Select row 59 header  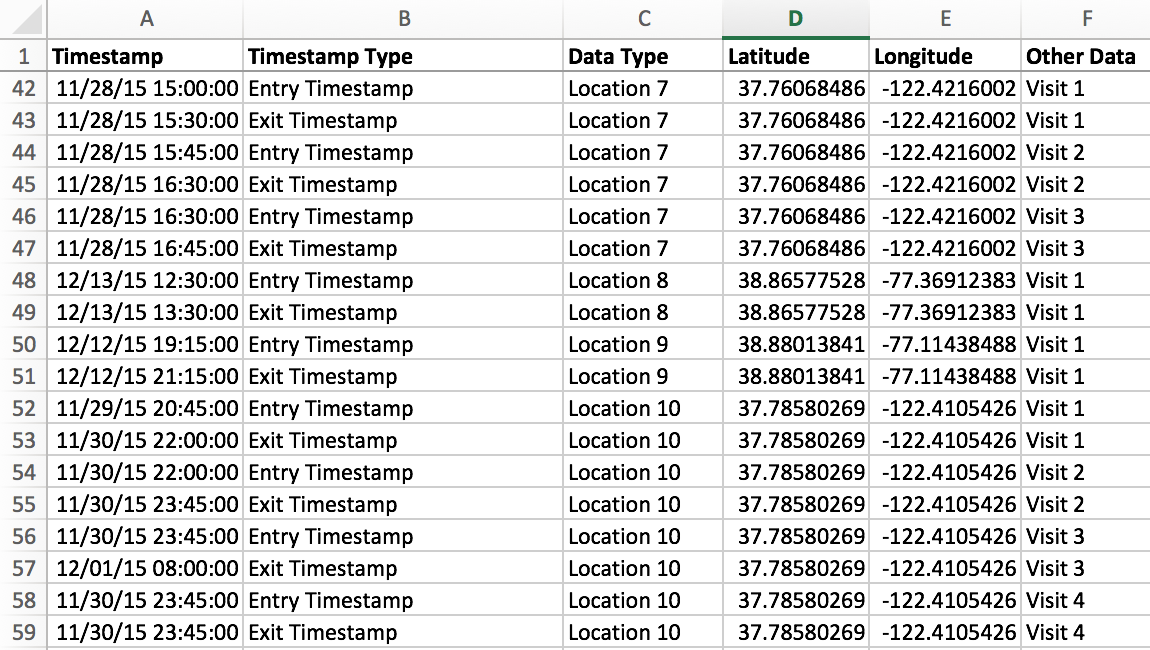tap(23, 632)
